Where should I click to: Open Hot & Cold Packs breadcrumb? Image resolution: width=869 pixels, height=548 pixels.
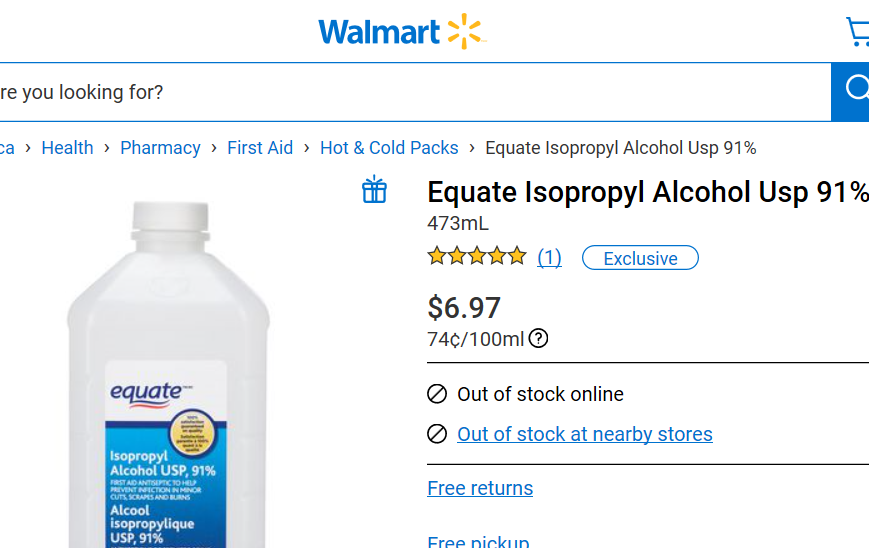click(x=389, y=148)
